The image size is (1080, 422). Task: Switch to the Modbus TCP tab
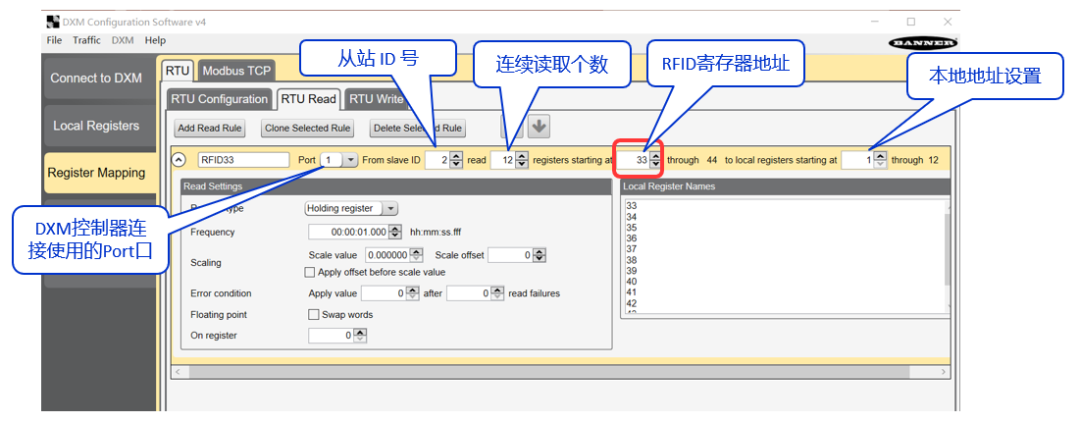(235, 71)
